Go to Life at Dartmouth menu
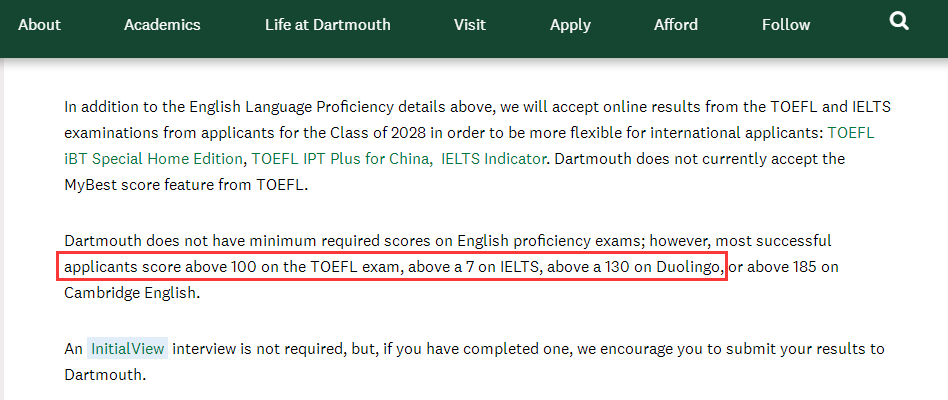This screenshot has height=400, width=948. pyautogui.click(x=328, y=25)
